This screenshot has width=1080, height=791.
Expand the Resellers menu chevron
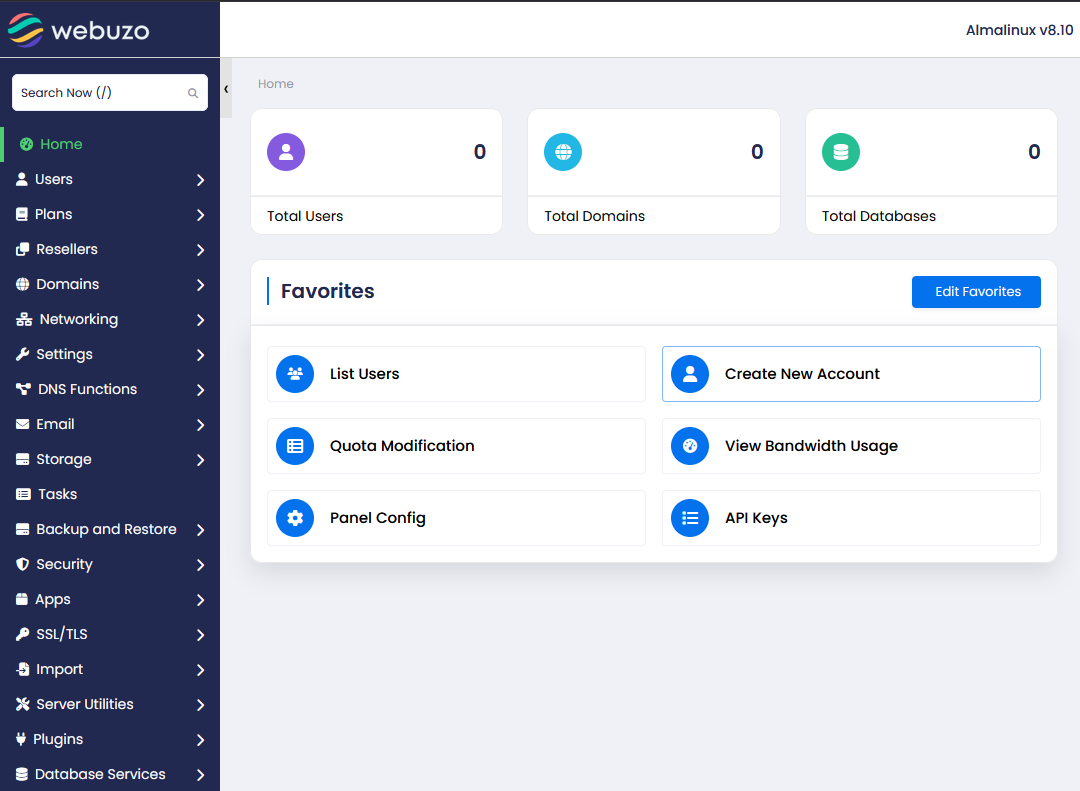200,250
